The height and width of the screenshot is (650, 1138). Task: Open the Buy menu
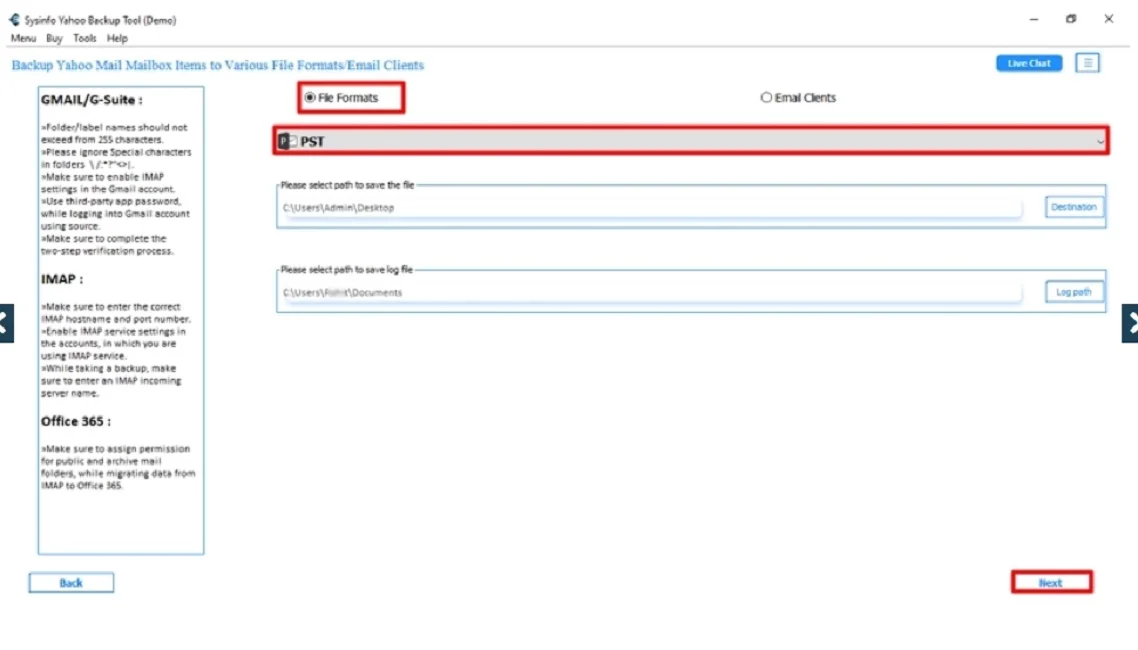coord(54,38)
